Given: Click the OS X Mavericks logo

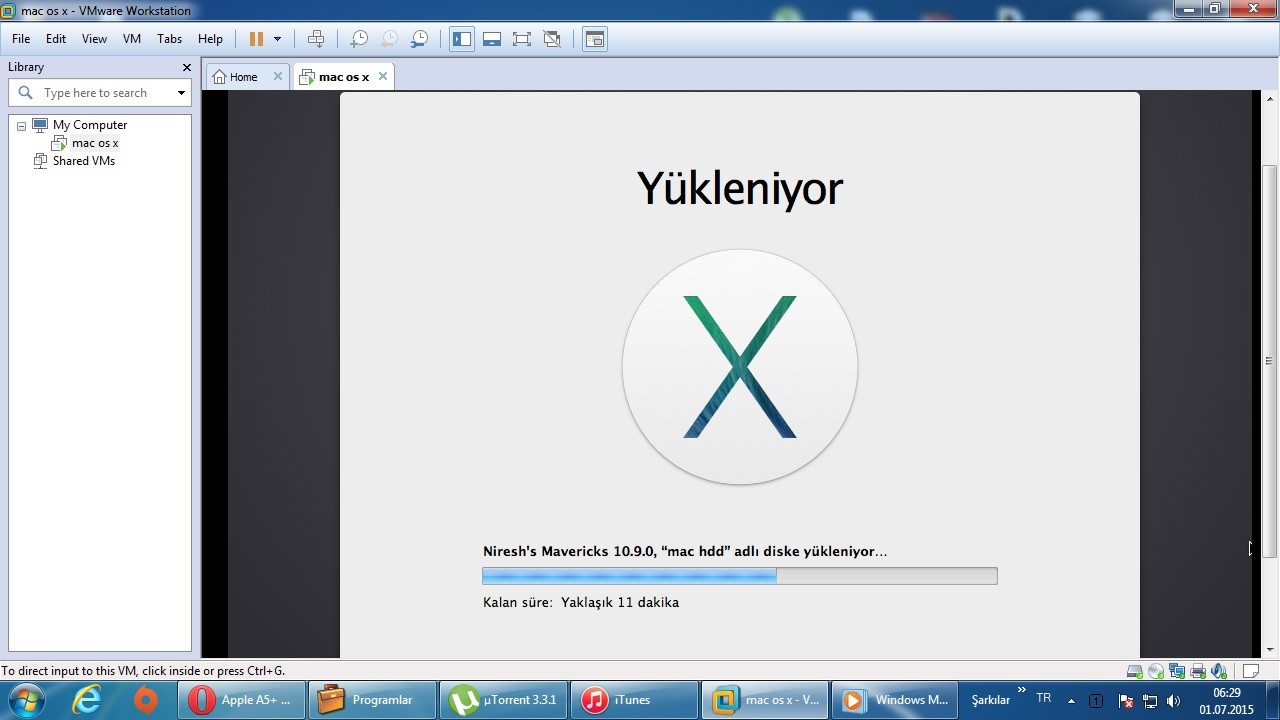Looking at the screenshot, I should (x=740, y=367).
